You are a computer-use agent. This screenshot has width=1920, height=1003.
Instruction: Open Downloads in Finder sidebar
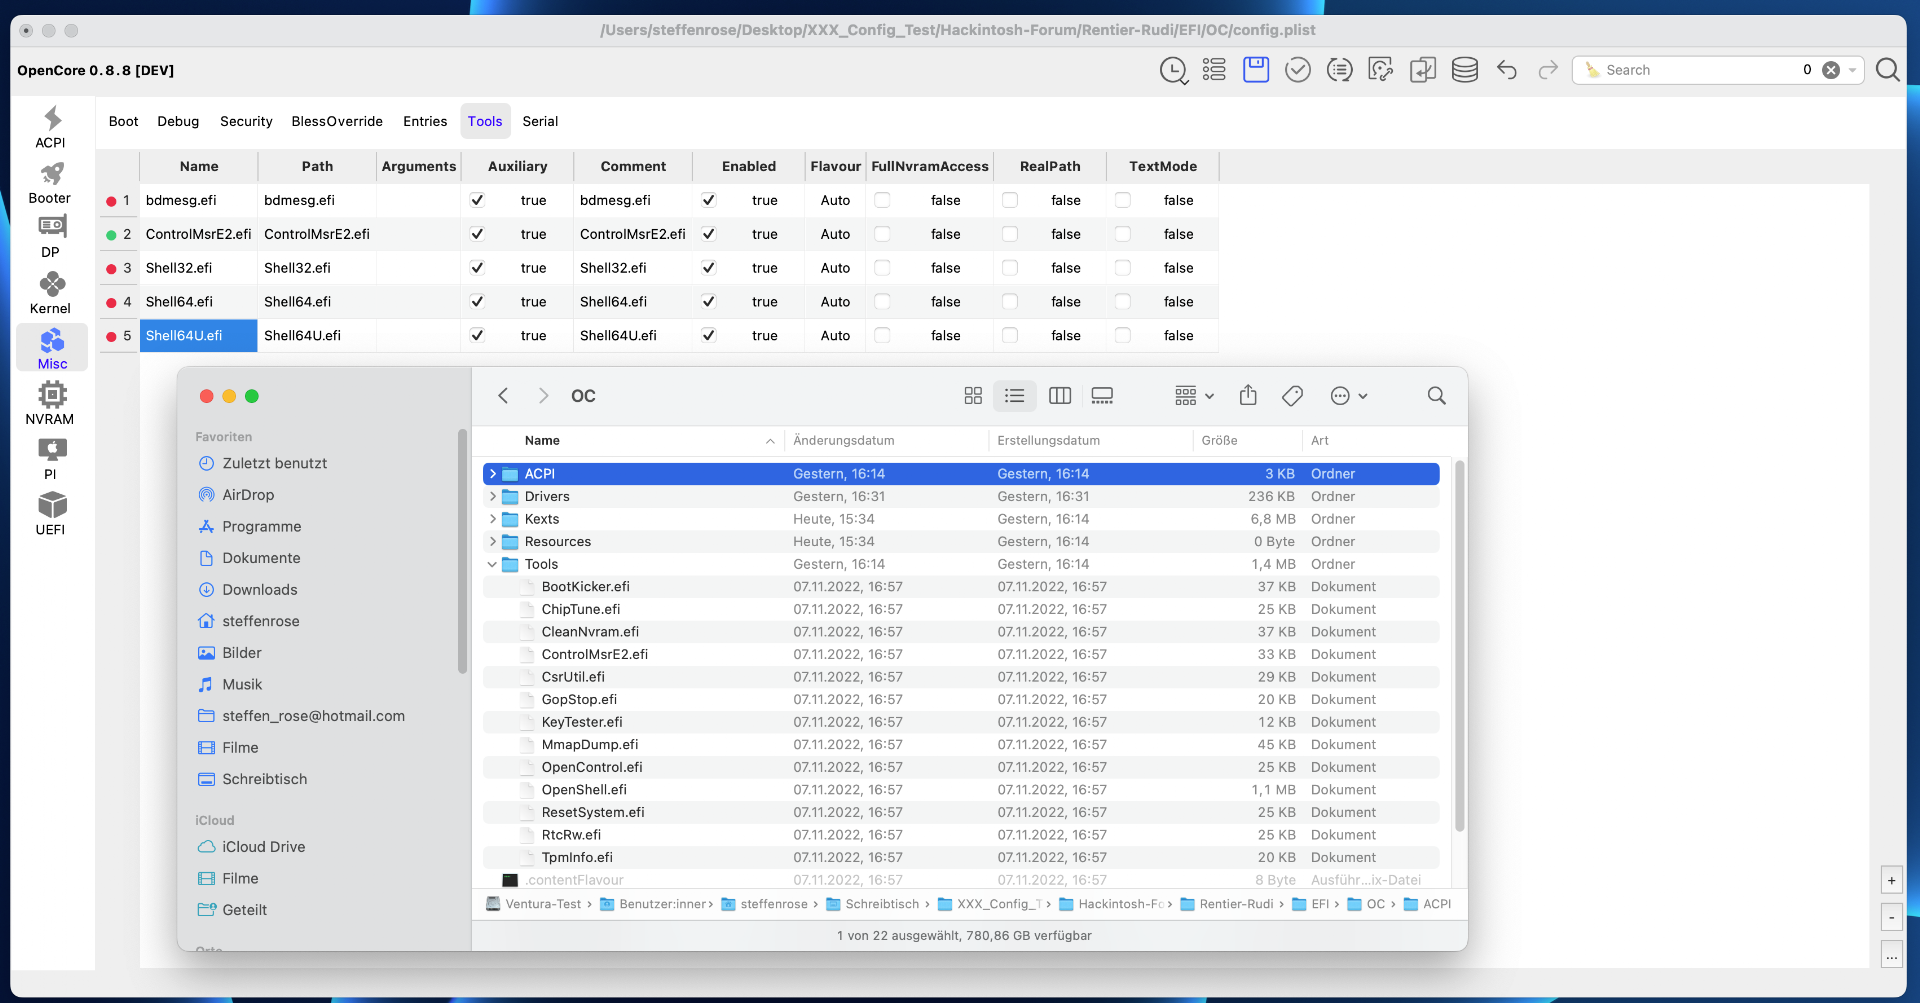click(260, 590)
